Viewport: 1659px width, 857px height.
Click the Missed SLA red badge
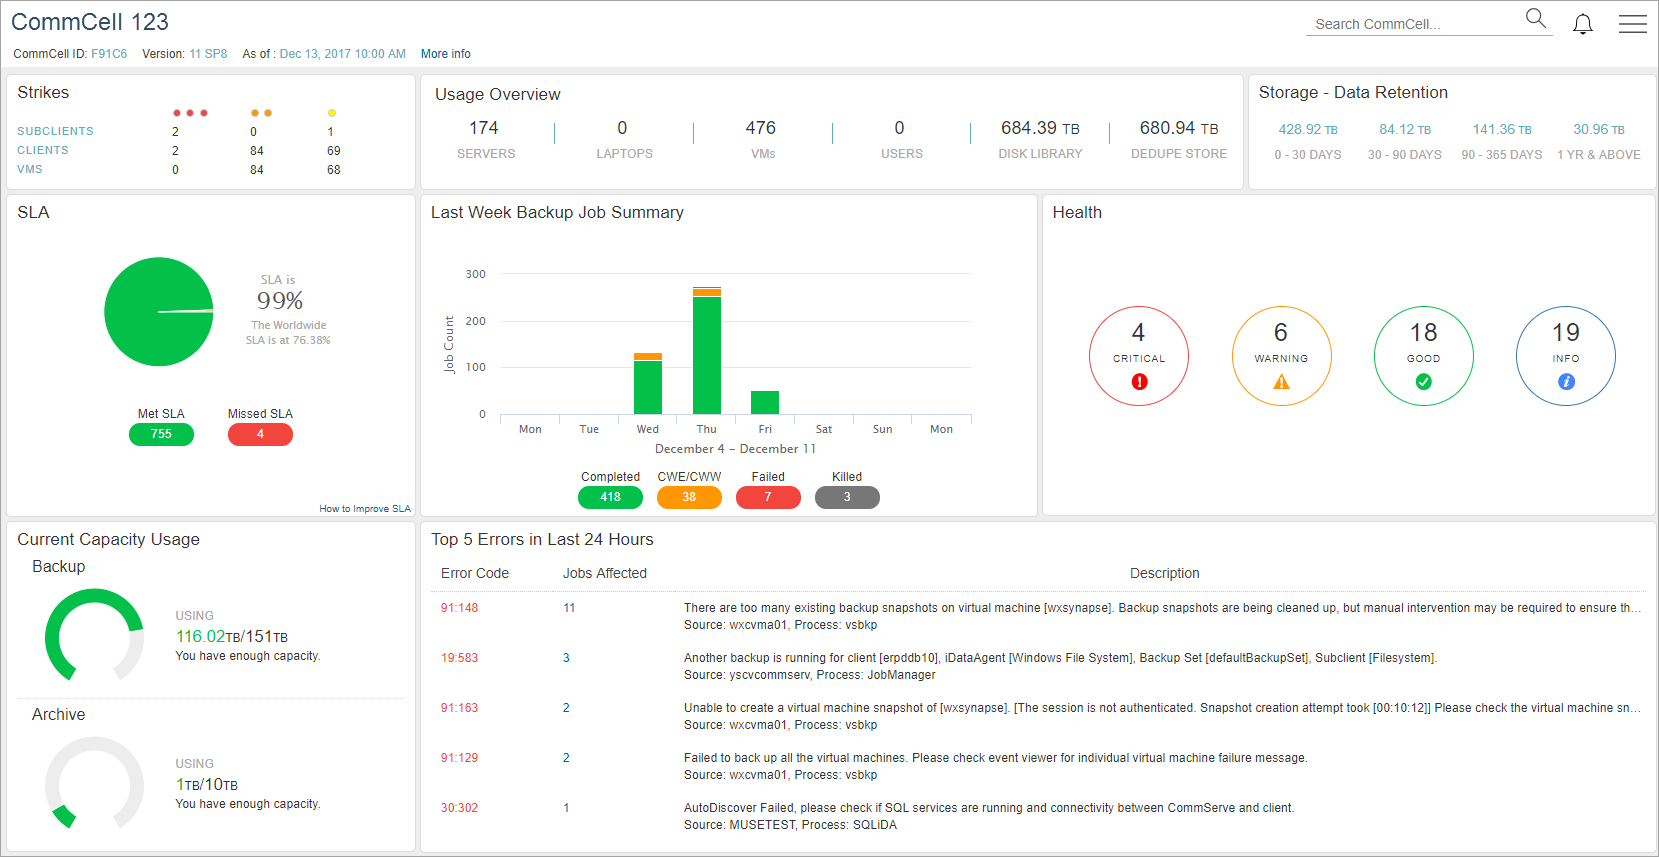tap(260, 434)
